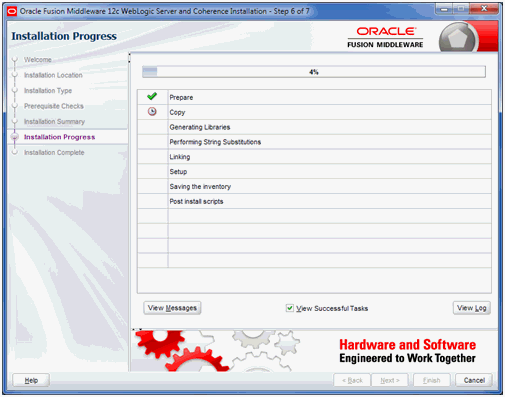
Task: Select Installation Location step
Action: click(53, 75)
